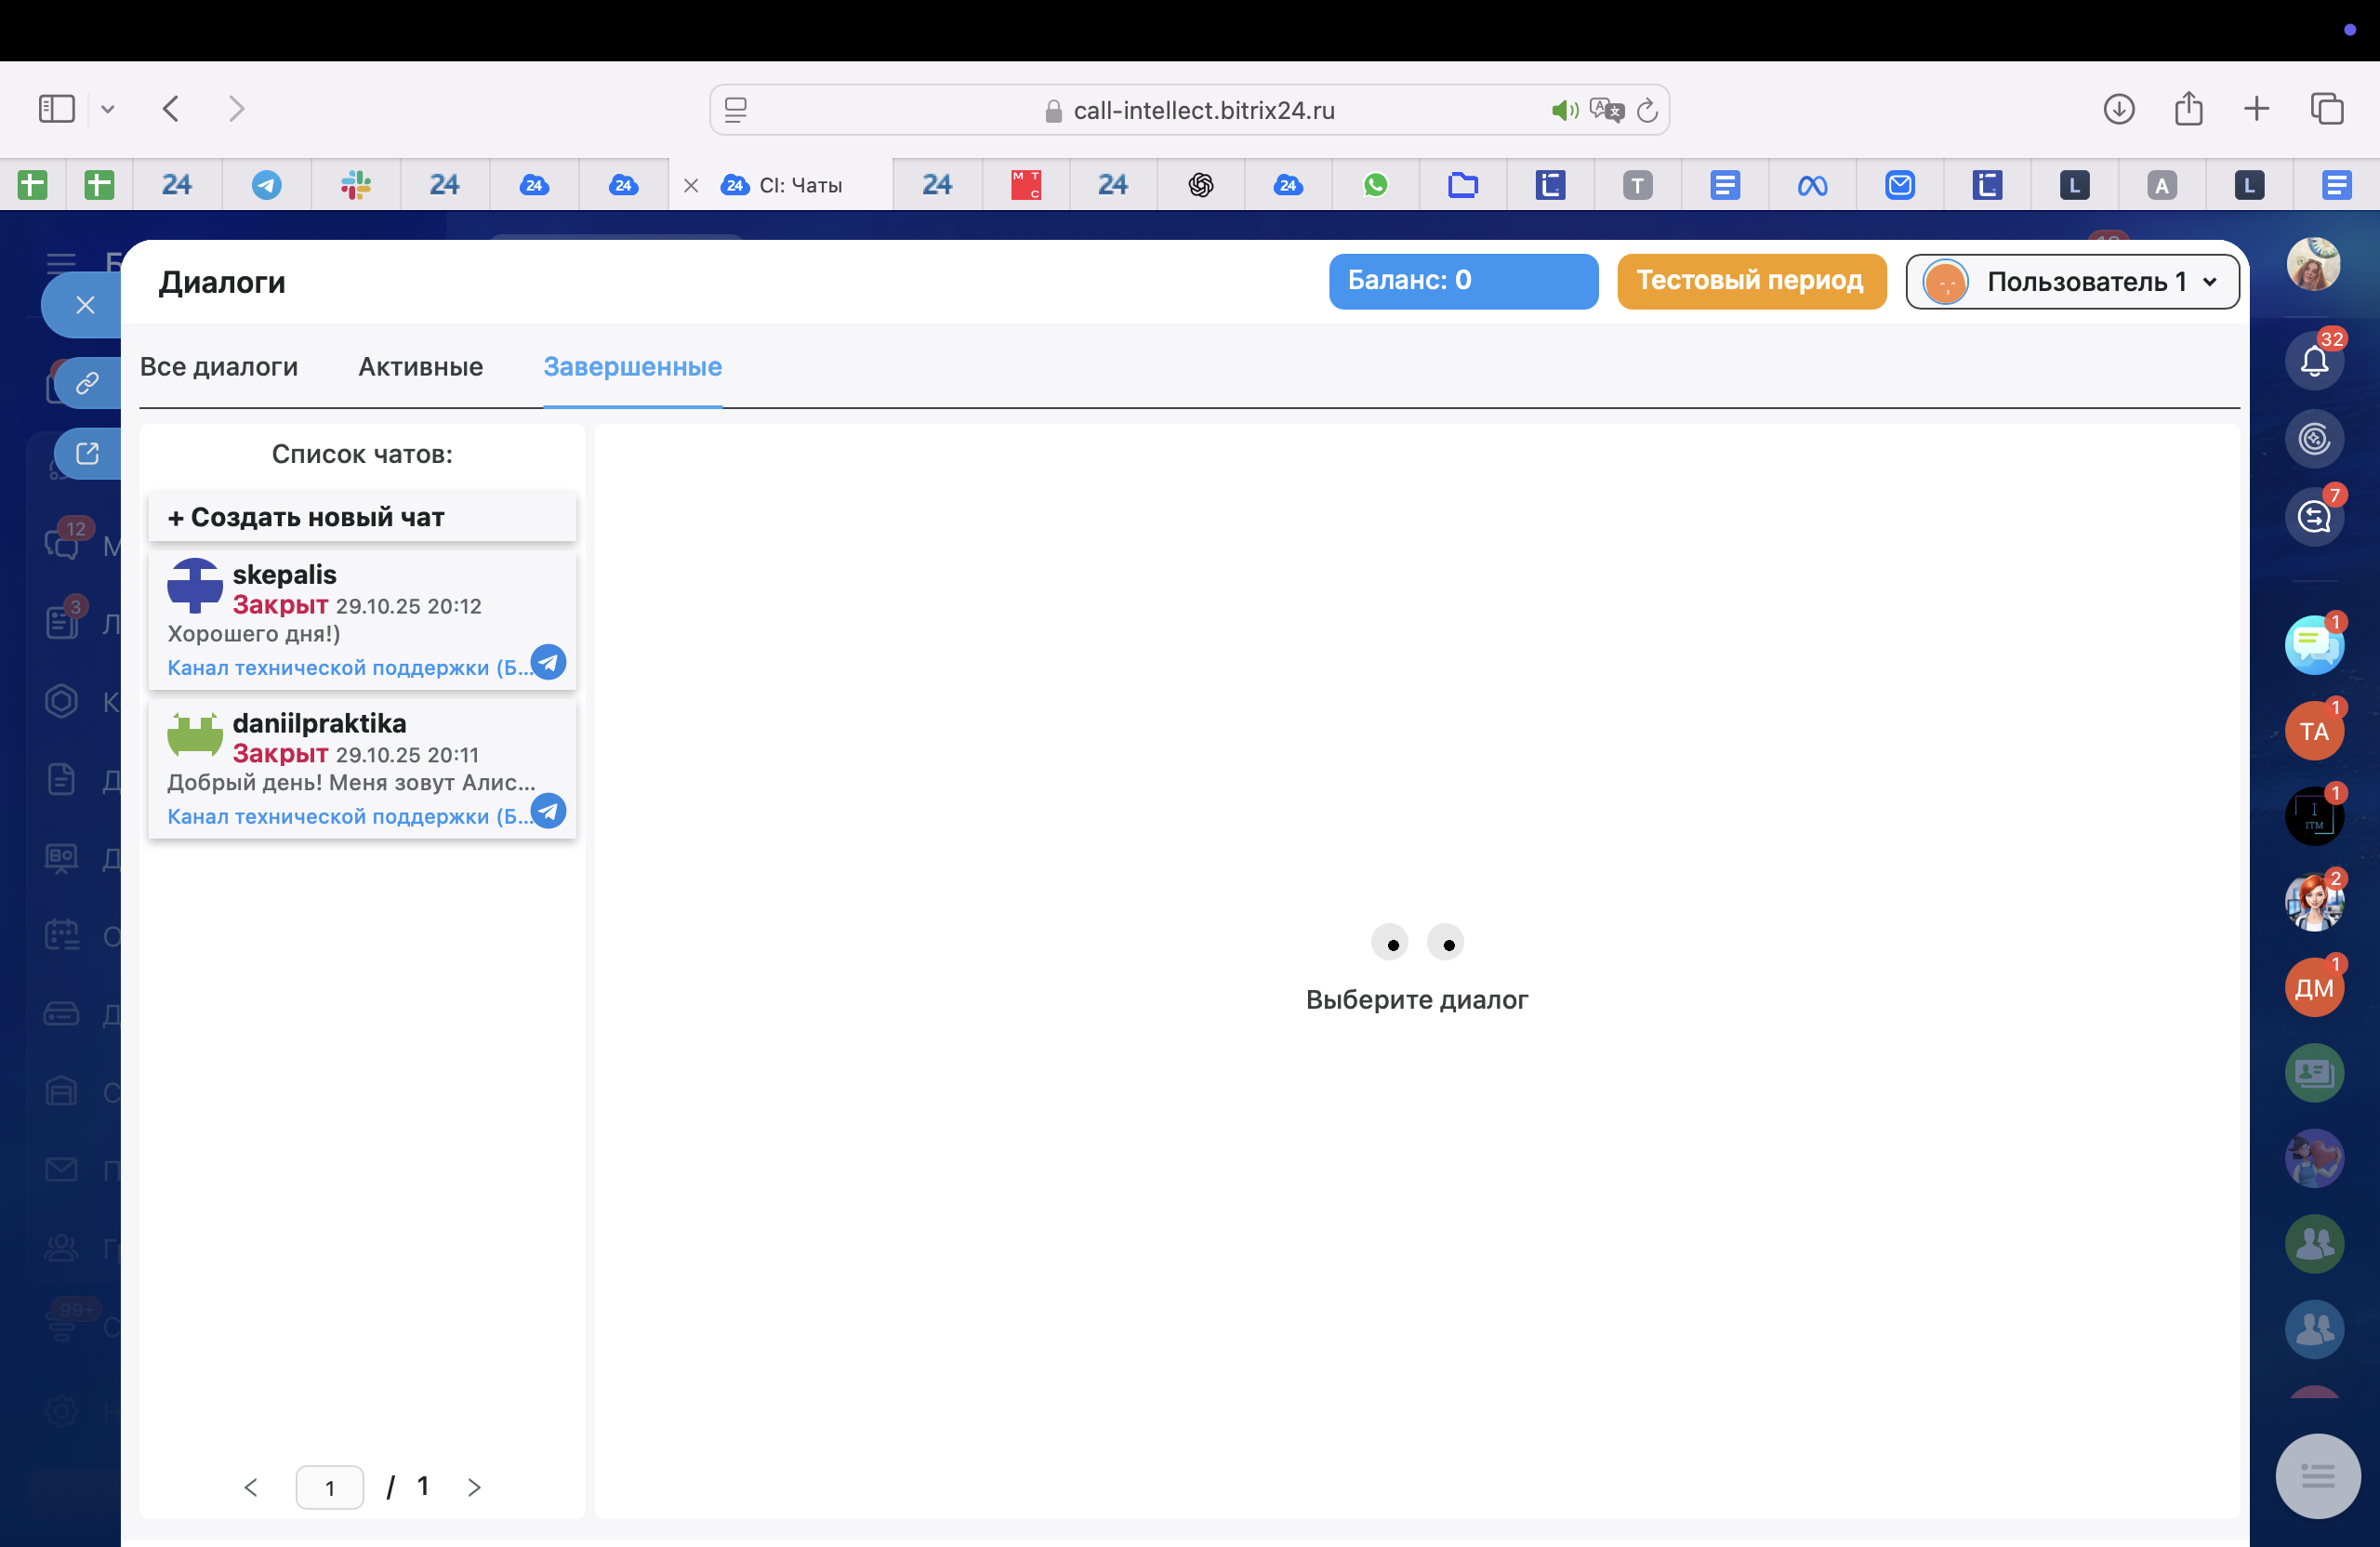Open the Safari downloads icon
Screen dimensions: 2380x1547
click(2118, 109)
